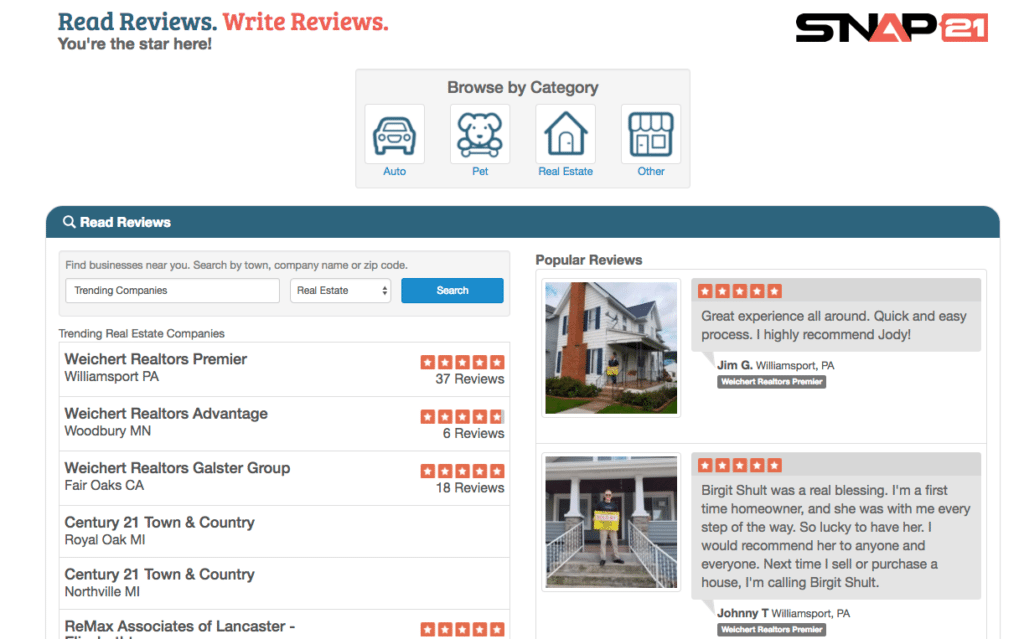Open Weichert Realtors Premier company listing
The width and height of the screenshot is (1024, 639).
click(155, 359)
